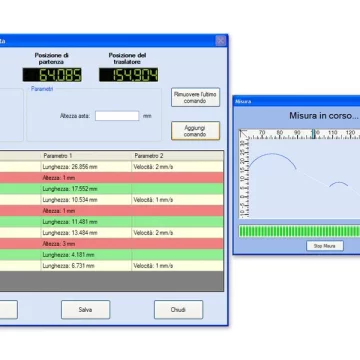This screenshot has width=360, height=360.
Task: Select the Lunghezza: 6.731 mm row
Action: (x=111, y=266)
